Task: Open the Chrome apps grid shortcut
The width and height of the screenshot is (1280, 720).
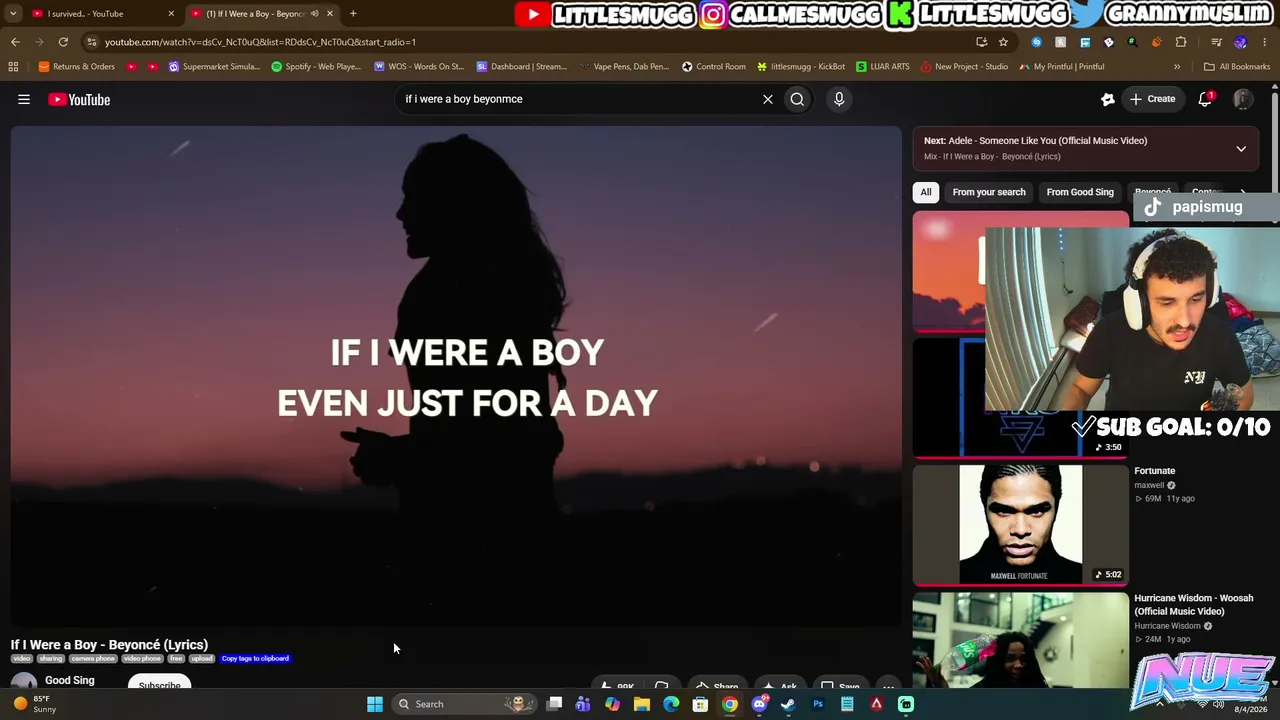Action: click(x=13, y=67)
